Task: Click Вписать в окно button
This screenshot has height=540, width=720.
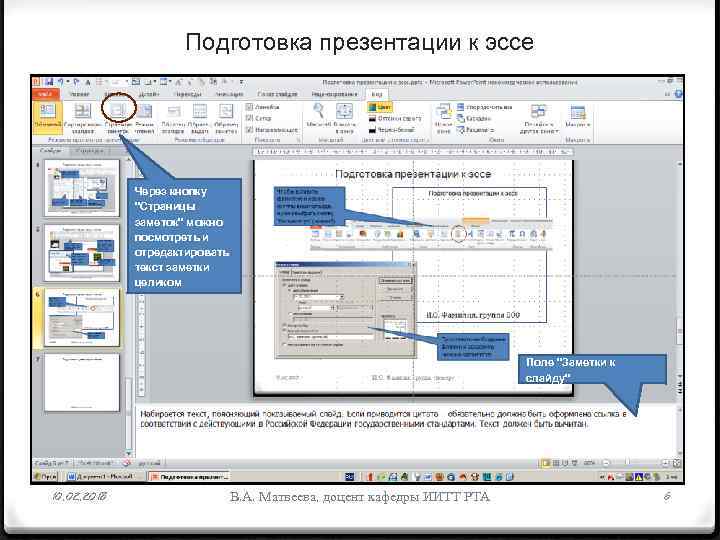Action: coord(344,118)
